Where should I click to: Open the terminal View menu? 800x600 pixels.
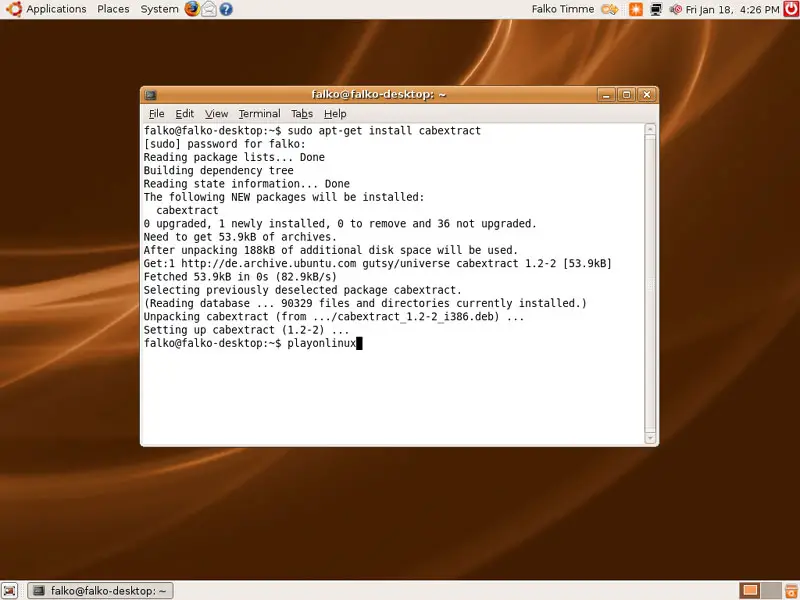216,114
